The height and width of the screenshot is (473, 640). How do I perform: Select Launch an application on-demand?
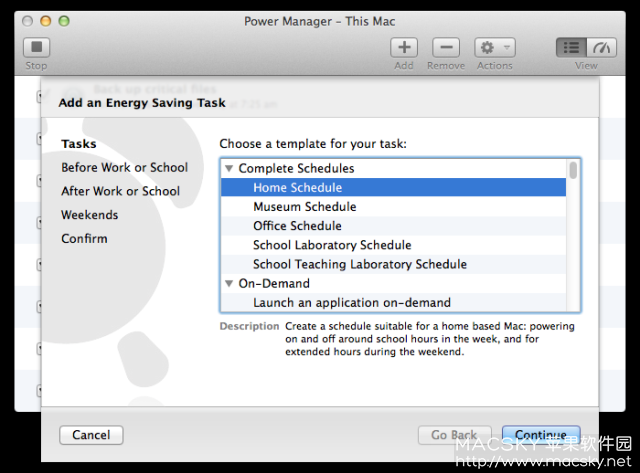pyautogui.click(x=393, y=302)
